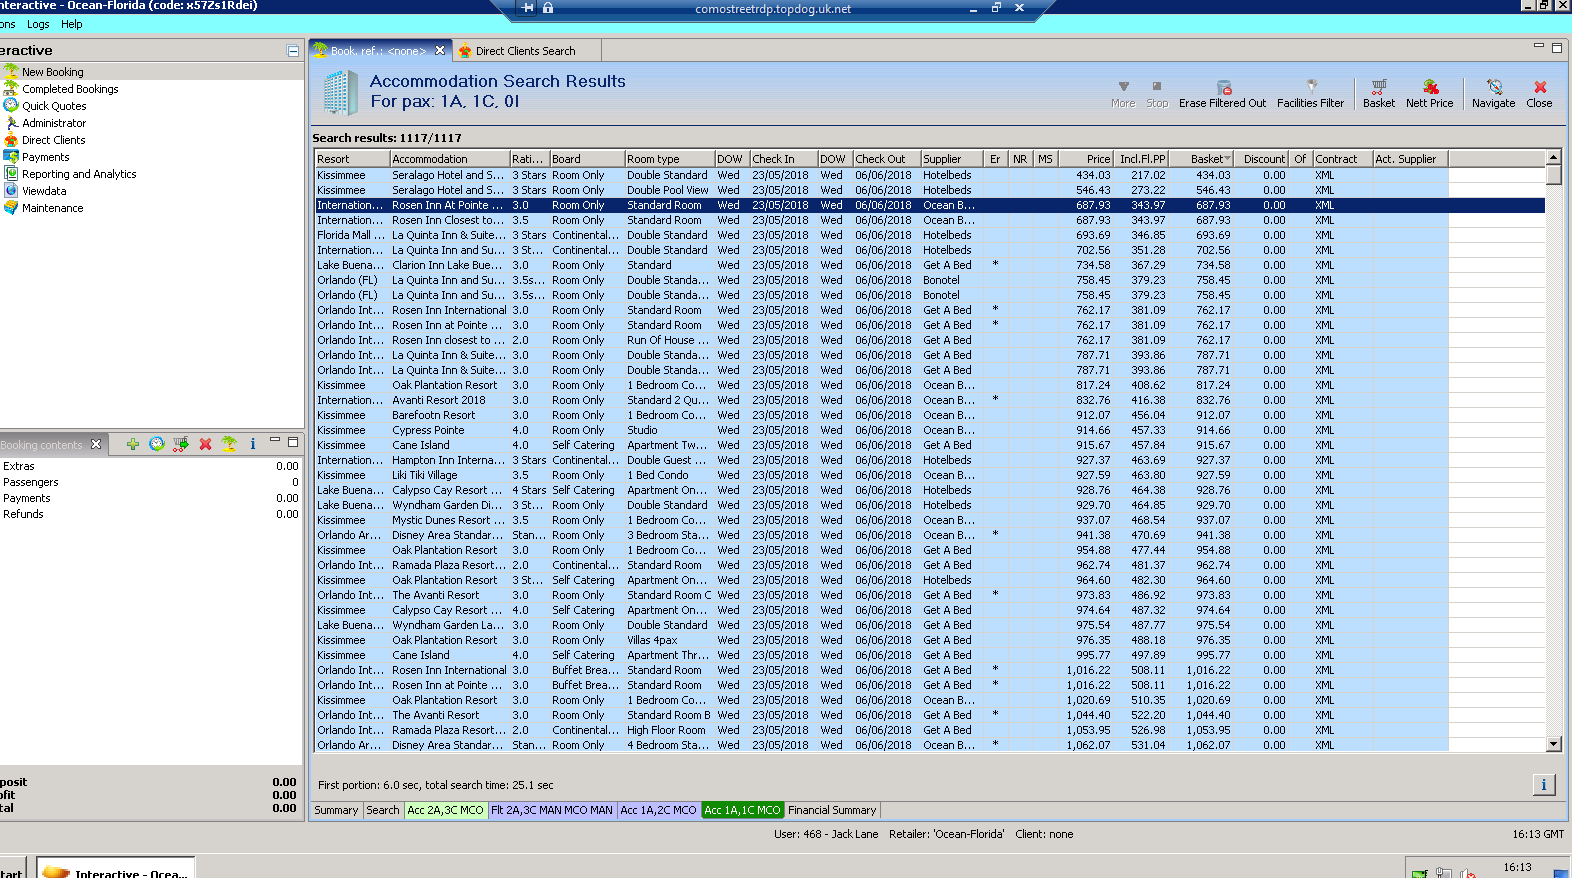1572x878 pixels.
Task: Open the Facilities Filter funnel
Action: coord(1311,87)
